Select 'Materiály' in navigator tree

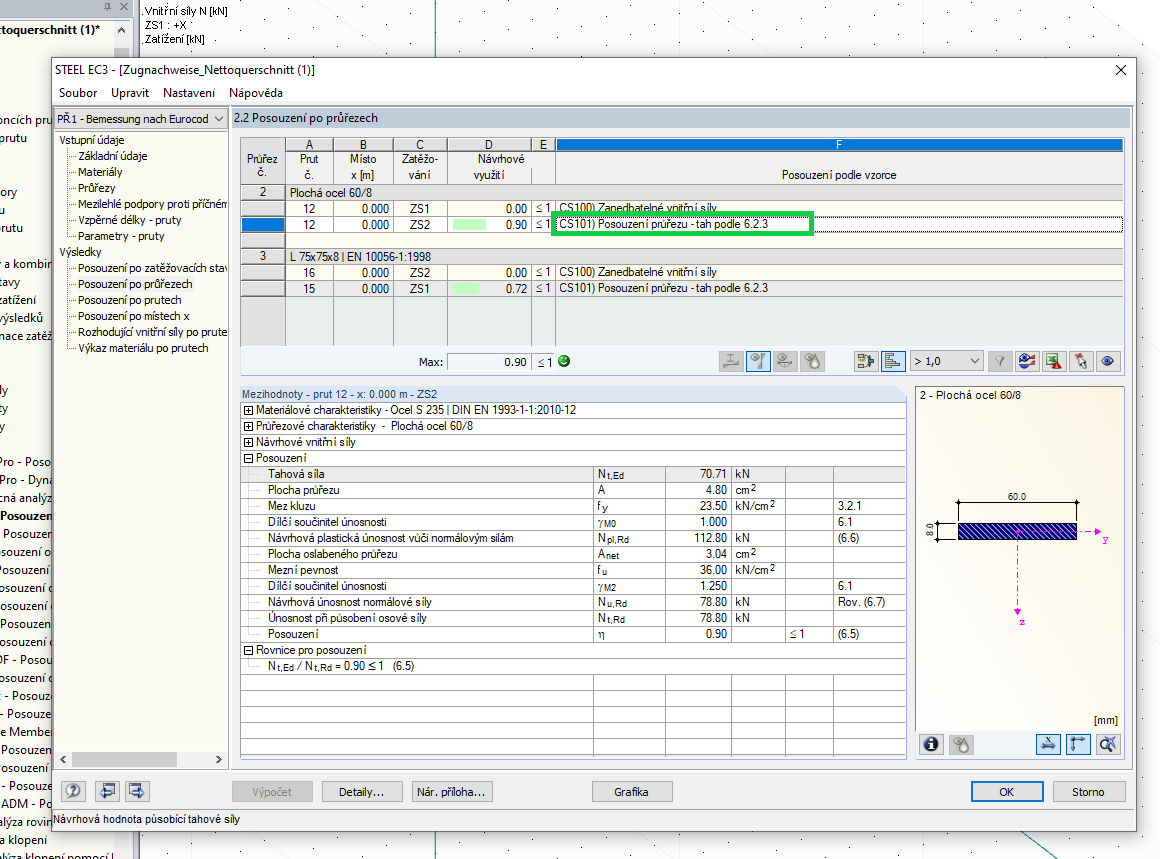click(x=100, y=172)
